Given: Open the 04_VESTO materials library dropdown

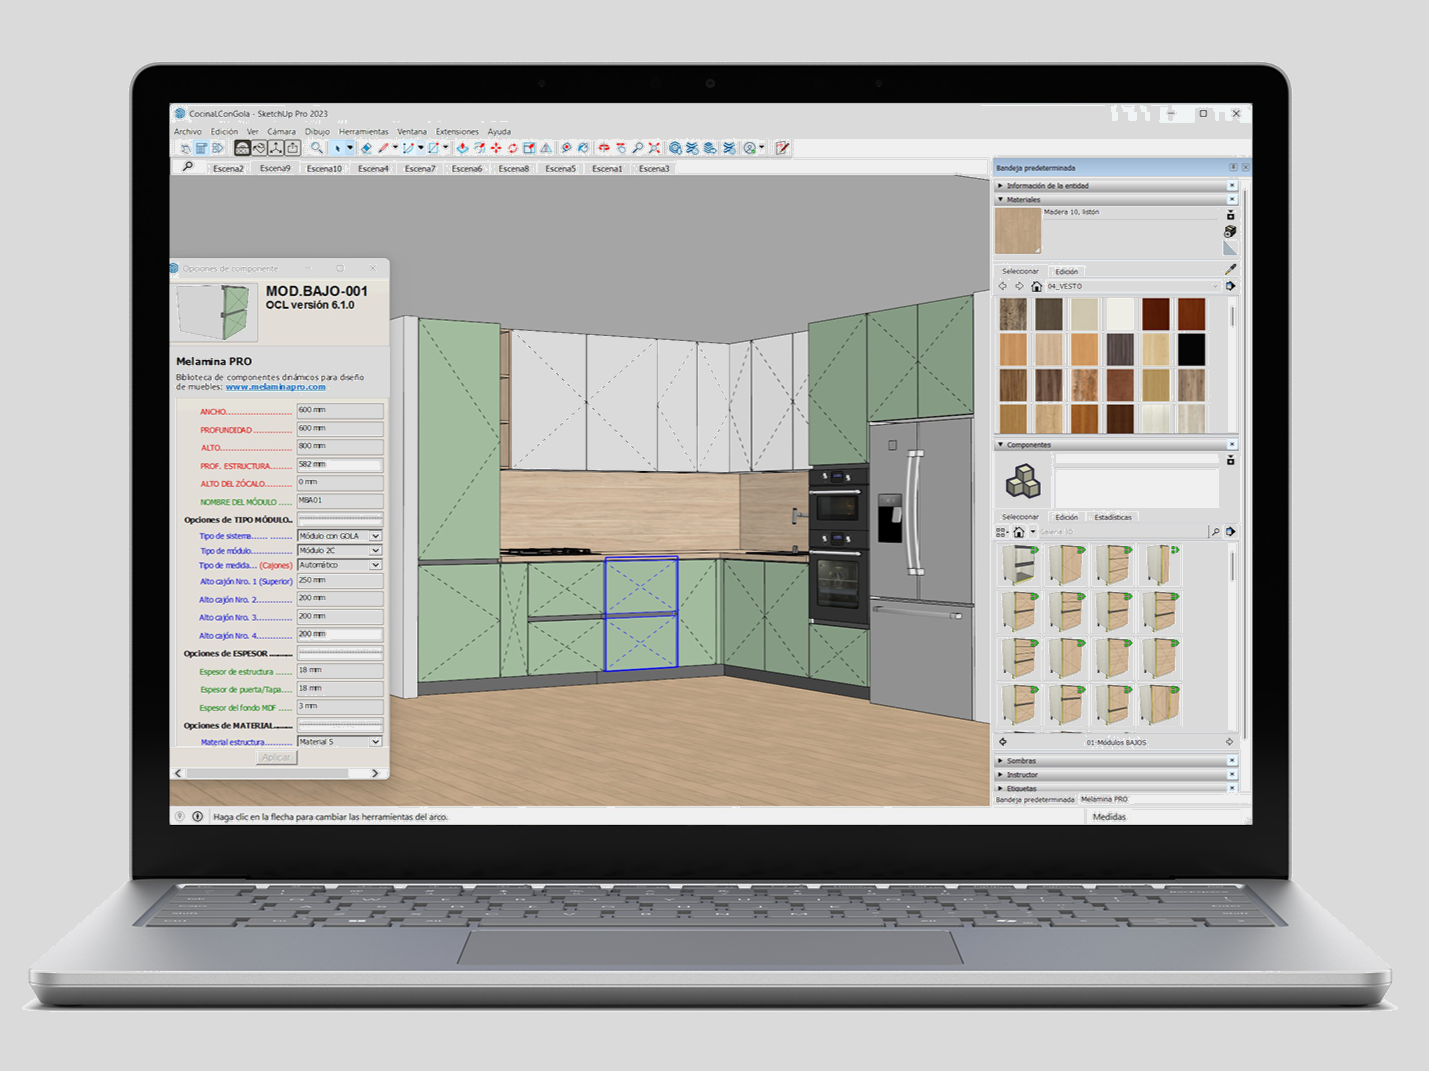Looking at the screenshot, I should tap(1215, 286).
